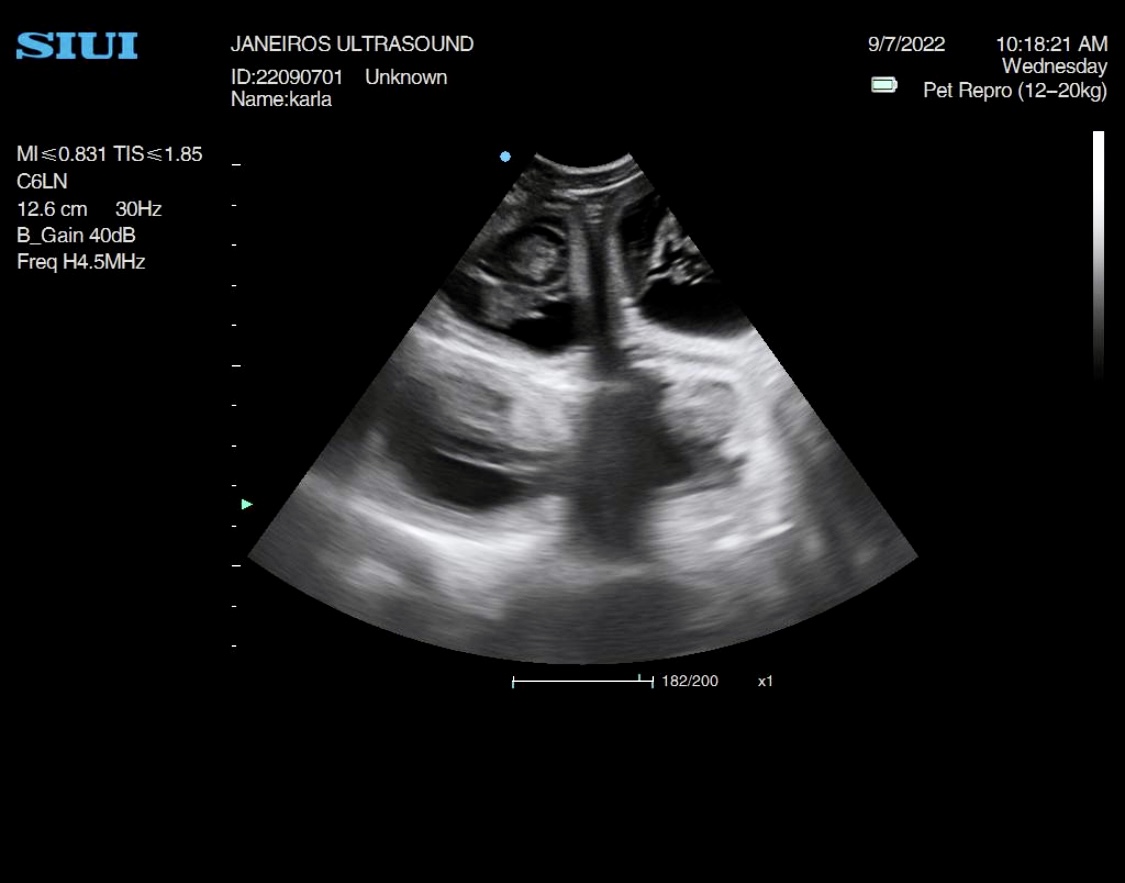This screenshot has width=1125, height=883.
Task: Click the MI and TIS index readout
Action: (x=110, y=154)
